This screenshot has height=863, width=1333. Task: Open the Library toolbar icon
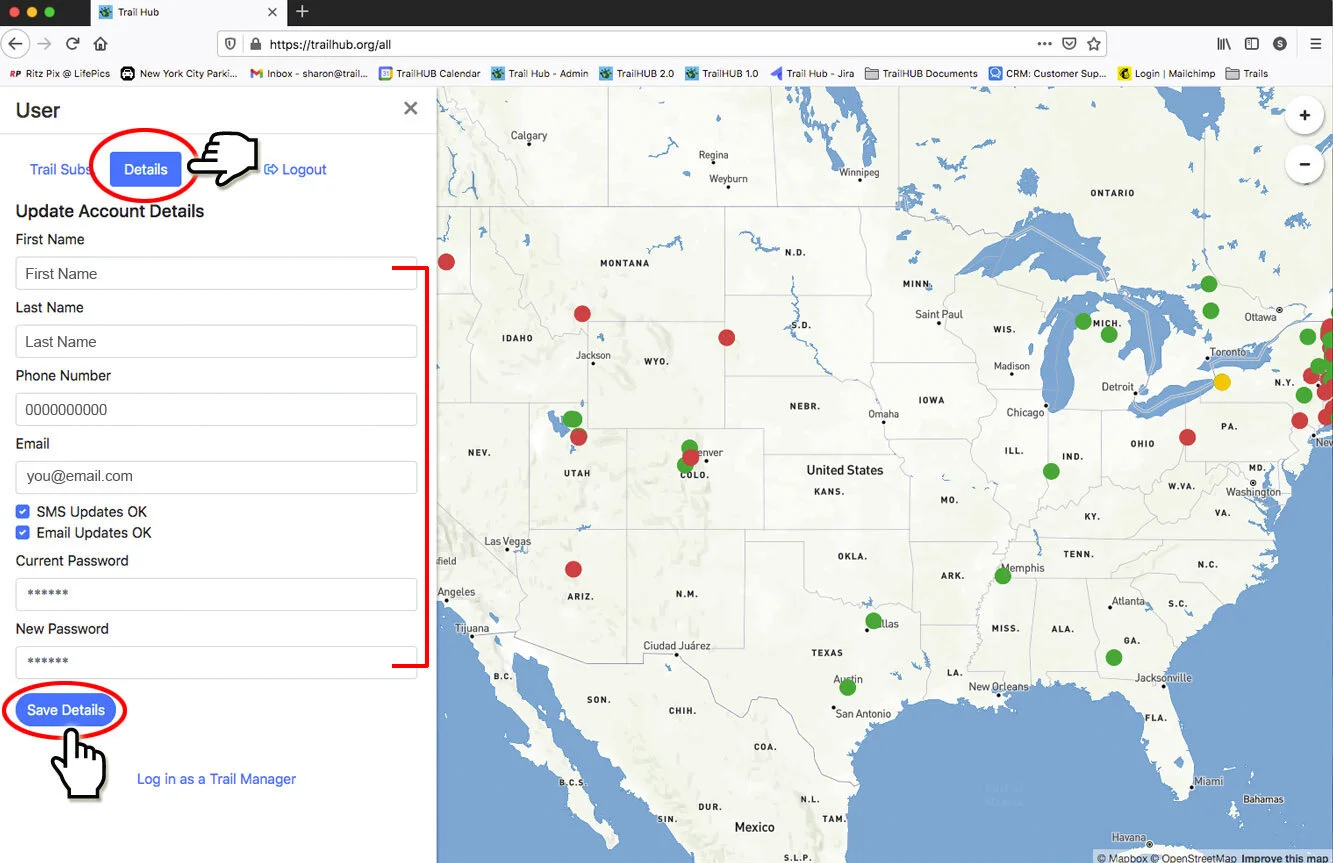(x=1224, y=44)
